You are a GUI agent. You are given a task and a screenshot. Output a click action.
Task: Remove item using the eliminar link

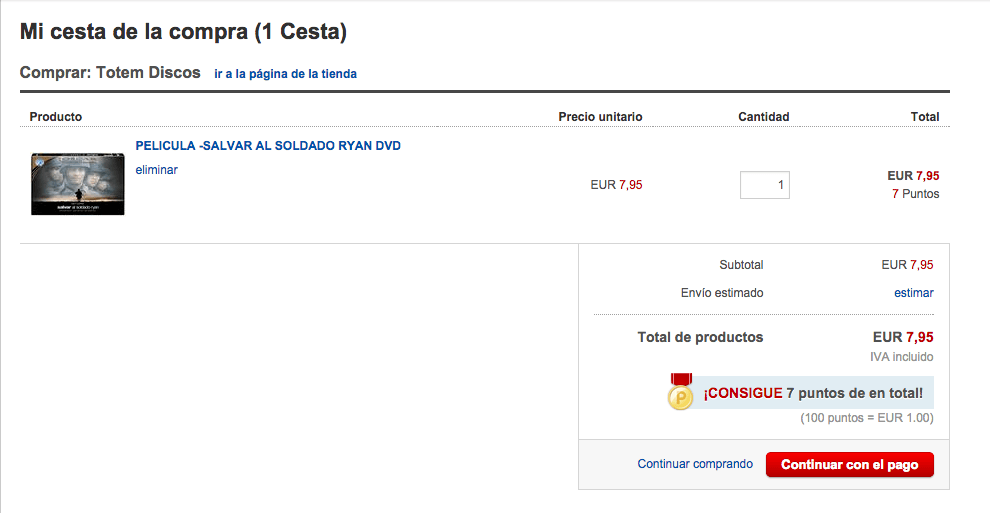pyautogui.click(x=157, y=170)
